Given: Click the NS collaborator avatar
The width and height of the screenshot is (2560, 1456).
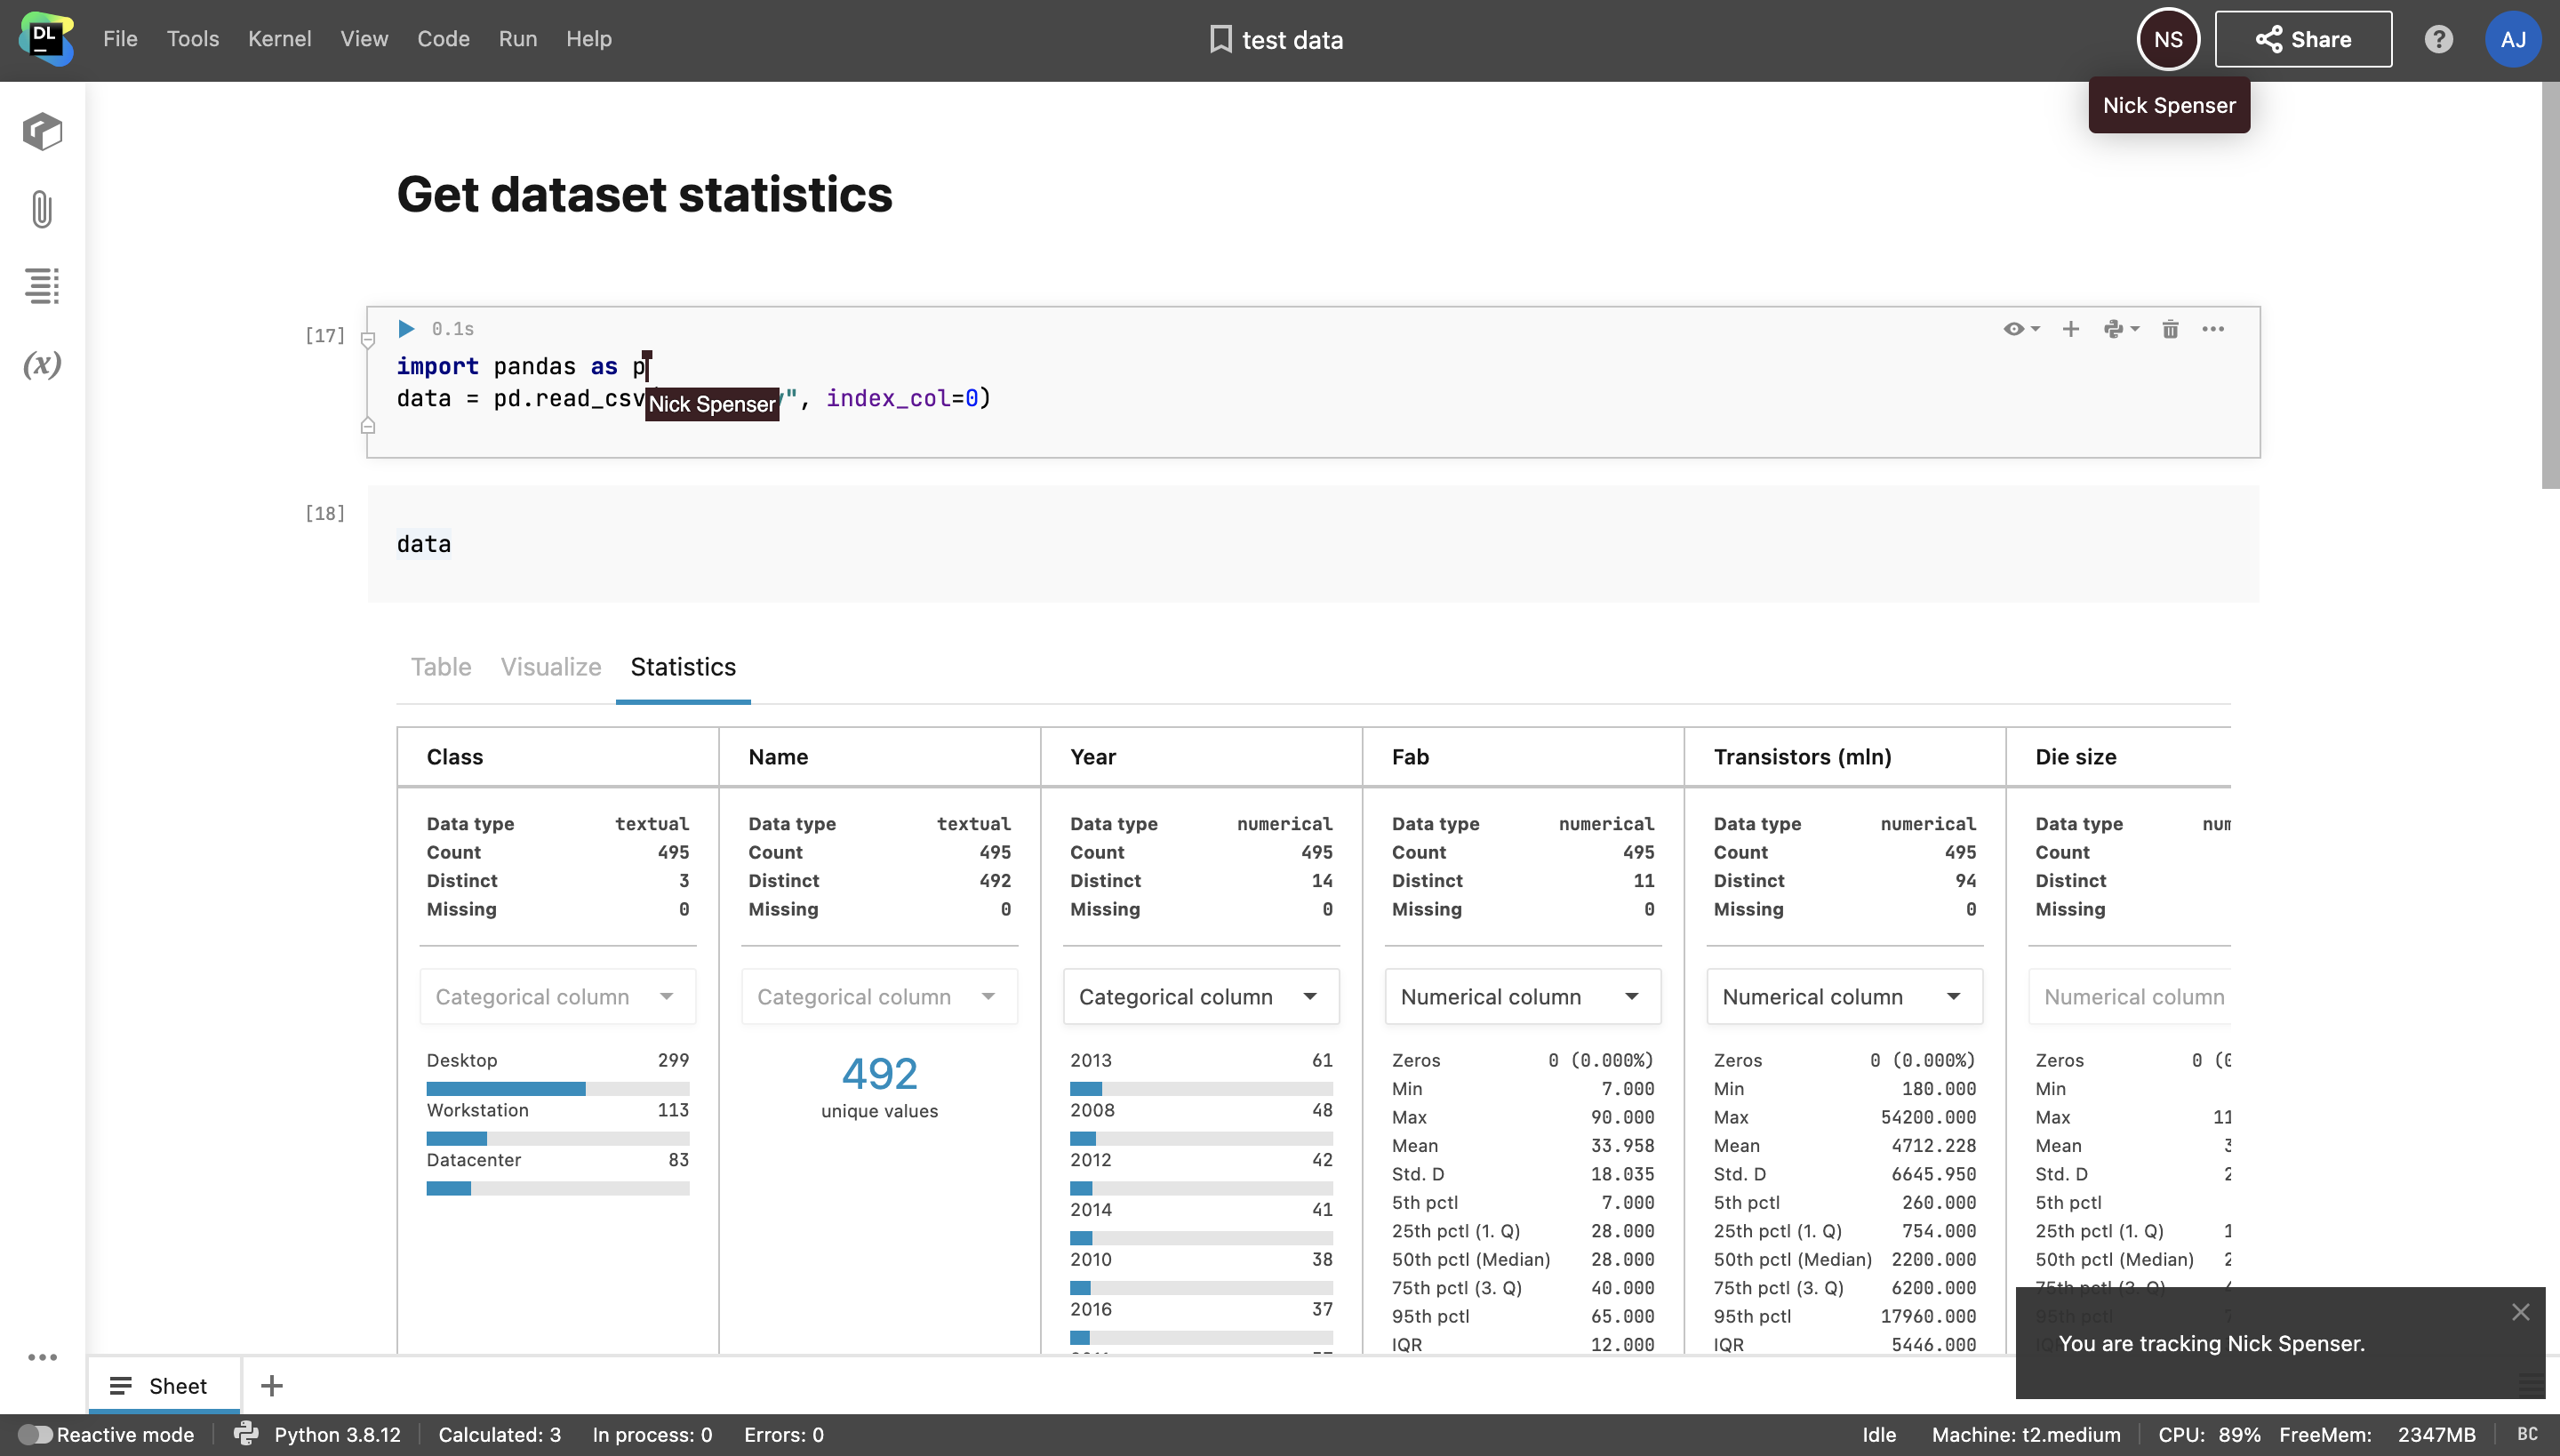Looking at the screenshot, I should point(2167,39).
